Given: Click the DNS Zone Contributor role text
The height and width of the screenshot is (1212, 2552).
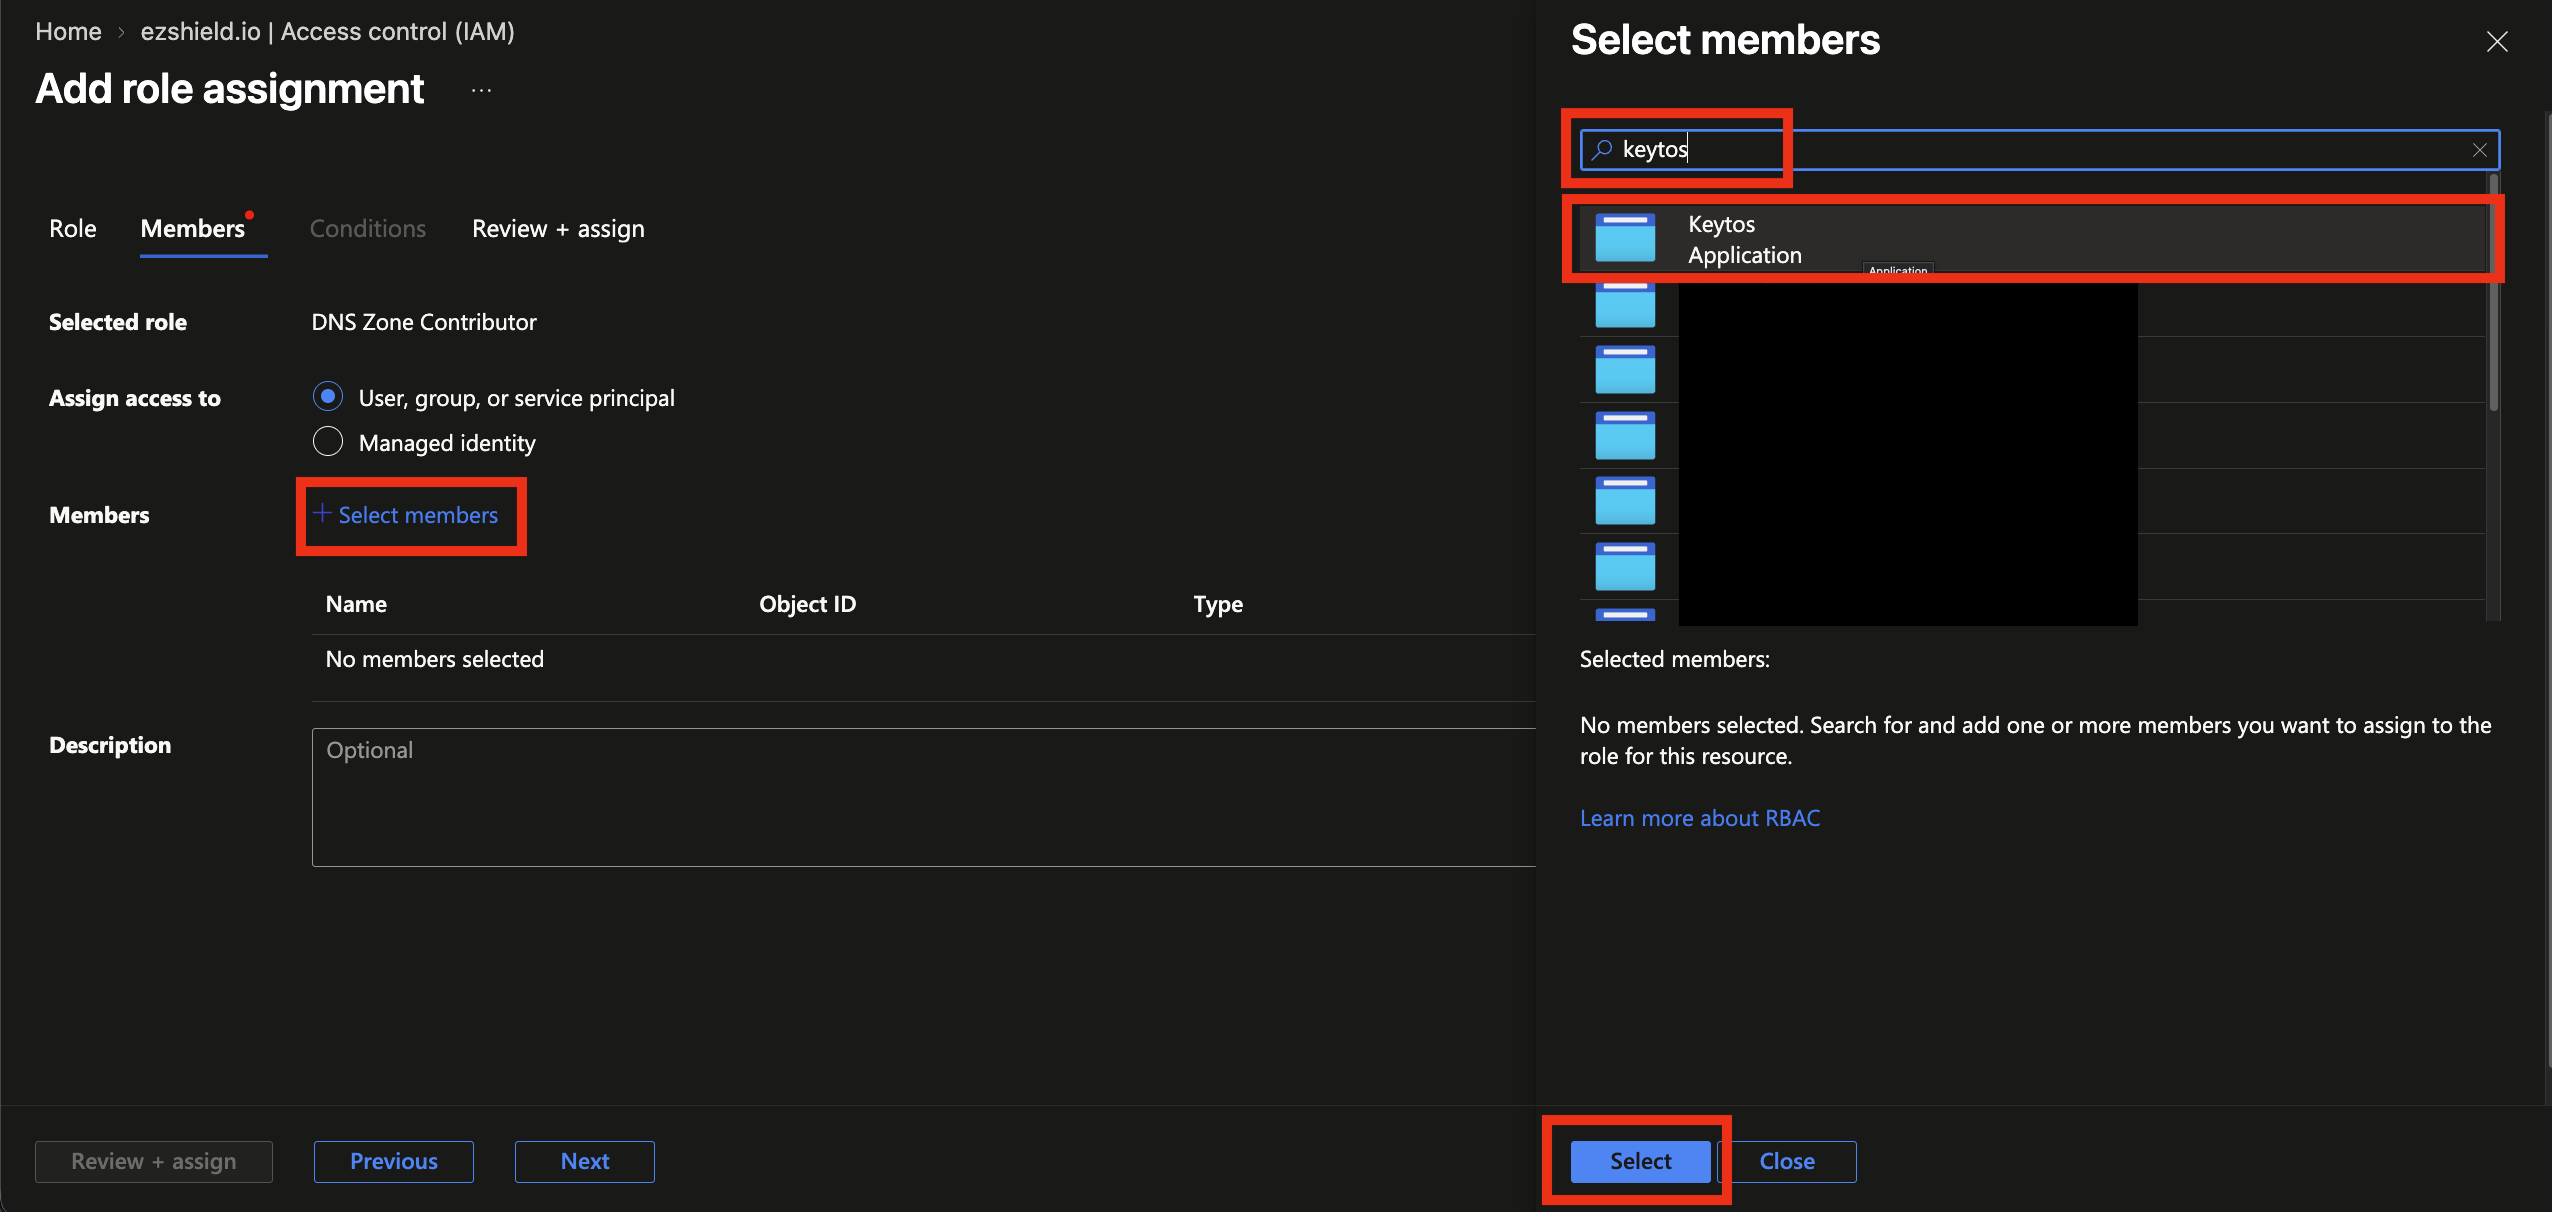Looking at the screenshot, I should 424,322.
